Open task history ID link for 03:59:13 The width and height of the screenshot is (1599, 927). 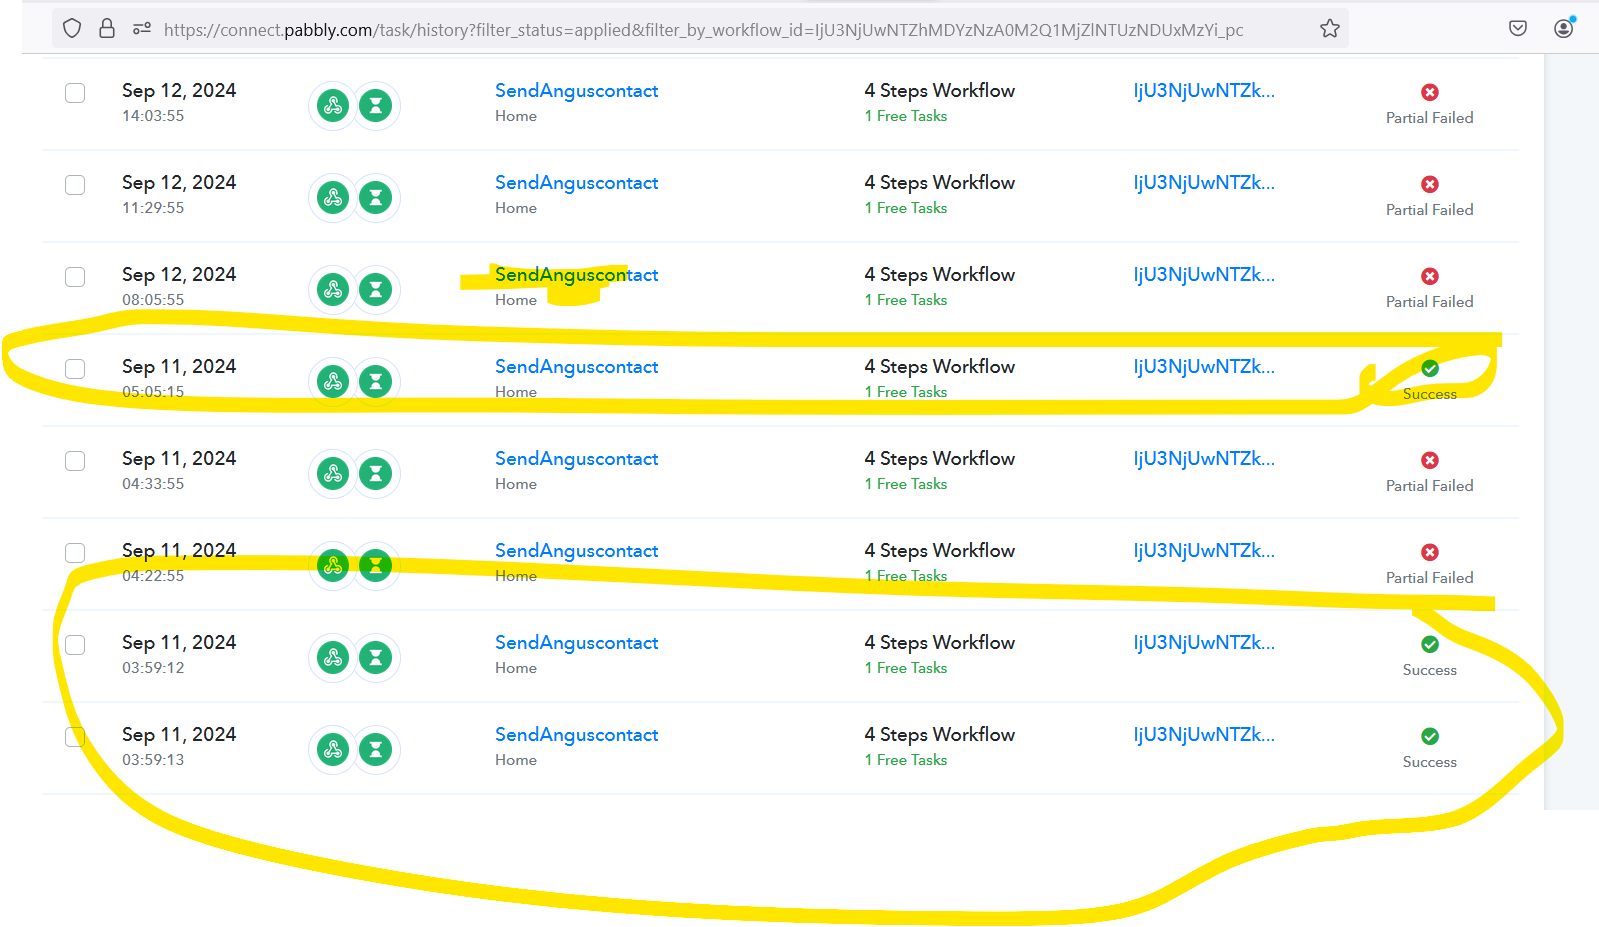tap(1204, 735)
